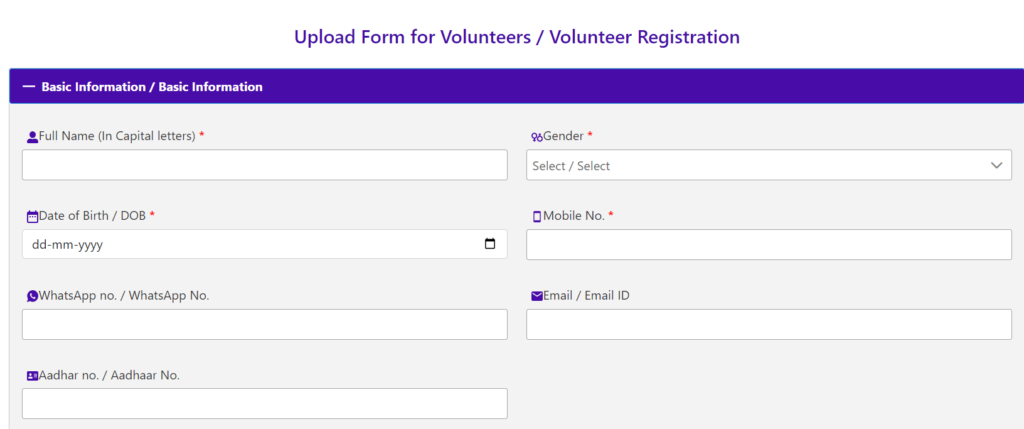
Task: Select the WhatsApp No. input field
Action: point(264,324)
